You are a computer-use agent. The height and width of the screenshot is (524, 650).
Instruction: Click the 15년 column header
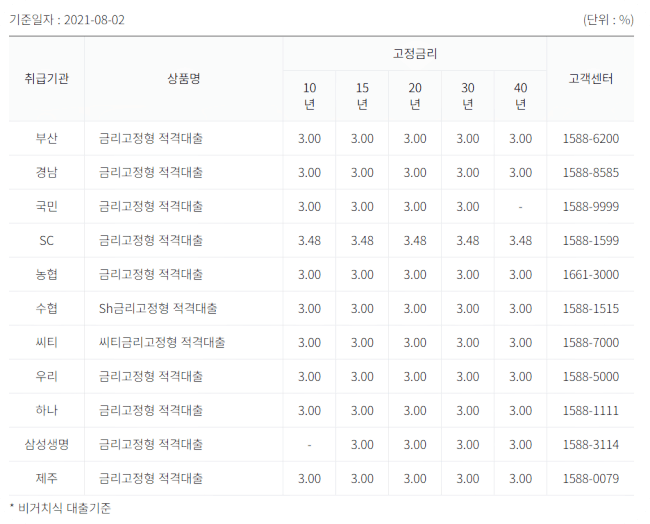(x=362, y=96)
